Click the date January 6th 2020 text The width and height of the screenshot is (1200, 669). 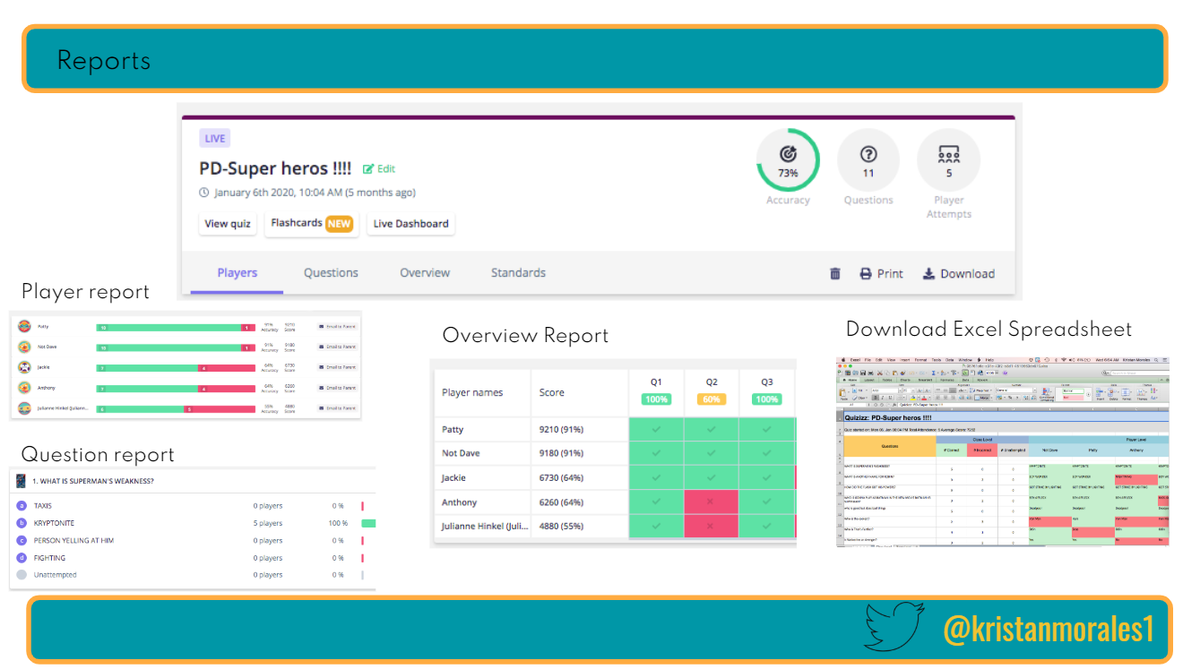point(315,193)
